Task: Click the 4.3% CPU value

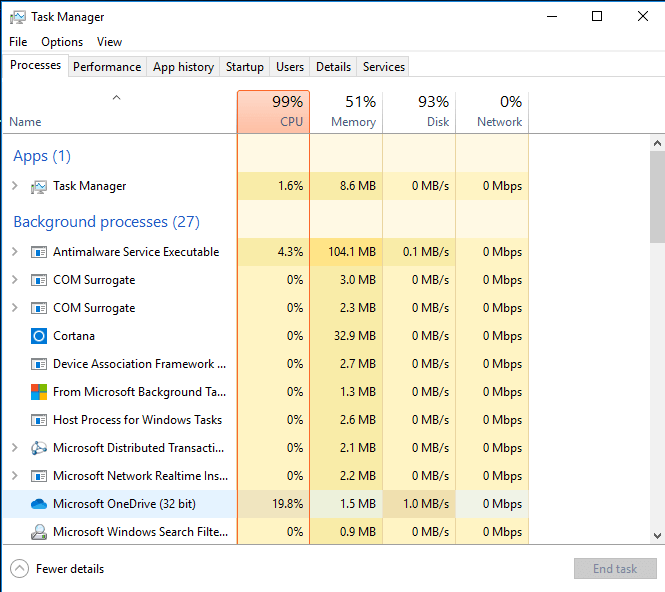Action: (x=291, y=252)
